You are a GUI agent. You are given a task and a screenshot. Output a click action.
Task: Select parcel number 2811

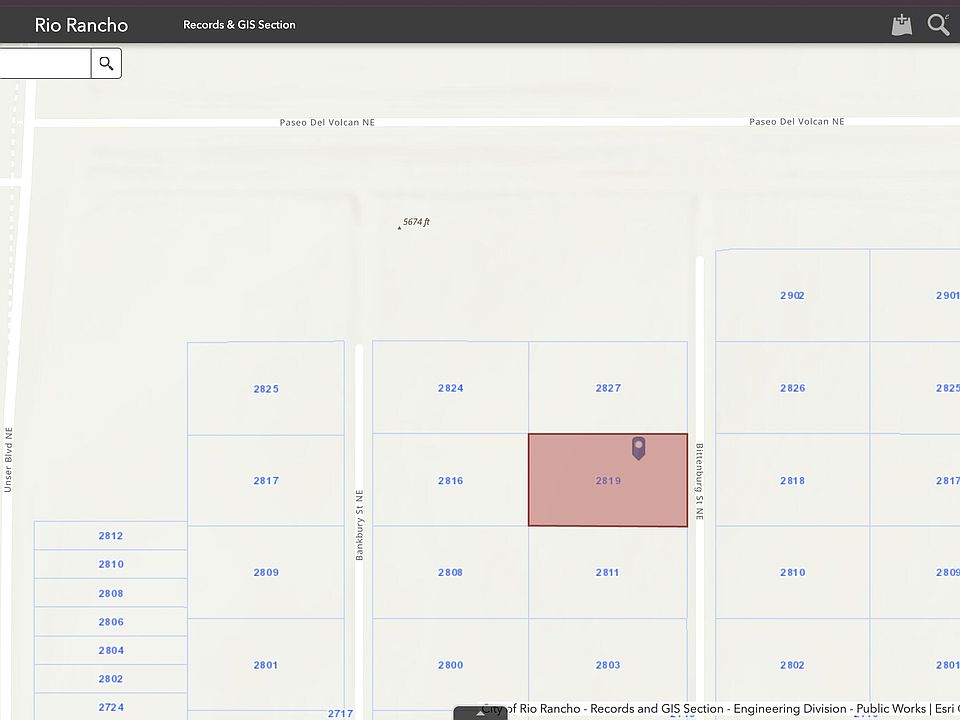607,572
